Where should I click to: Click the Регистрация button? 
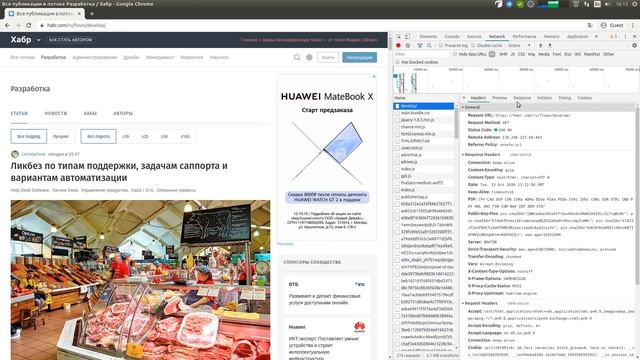tap(359, 58)
